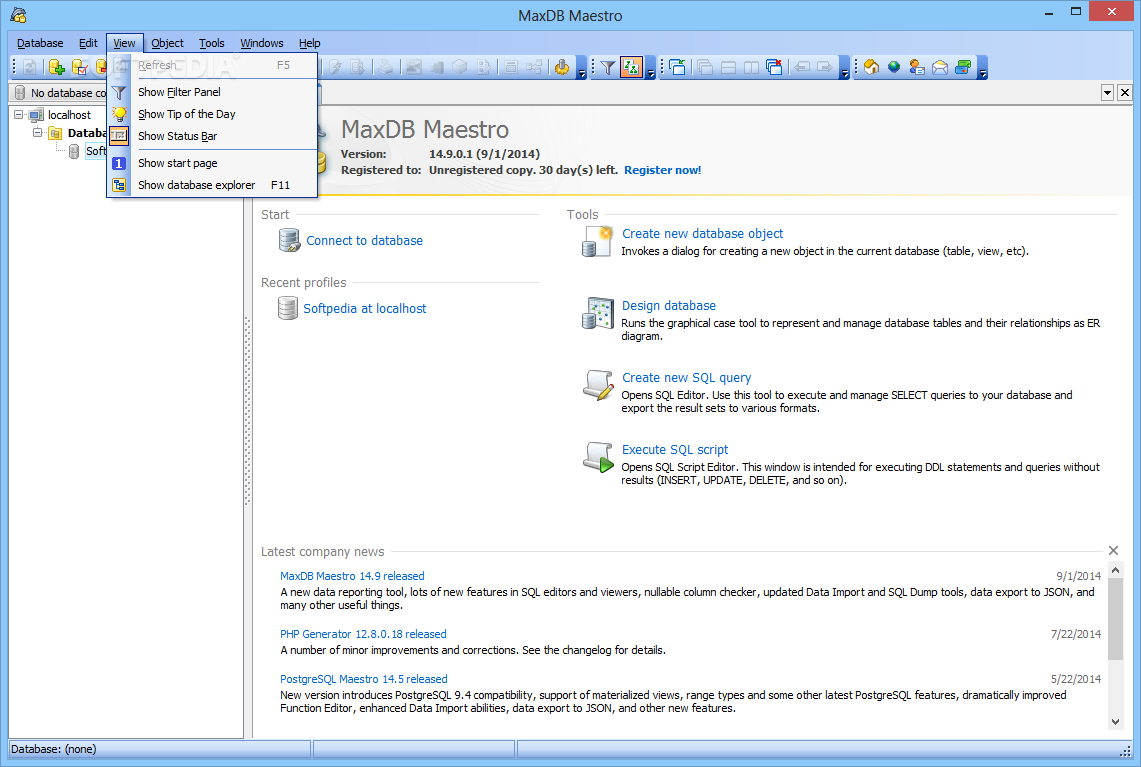The image size is (1141, 767).
Task: Collapse the Databases folder tree node
Action: point(38,132)
